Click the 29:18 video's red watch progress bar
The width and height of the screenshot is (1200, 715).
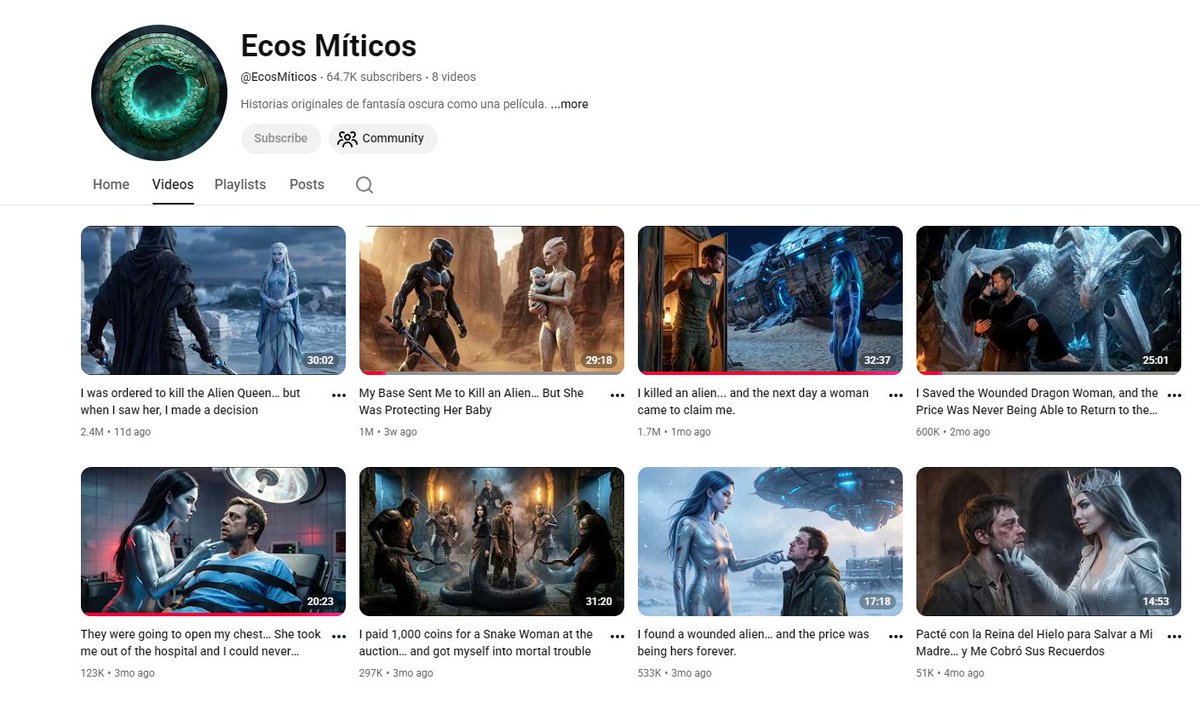click(372, 373)
